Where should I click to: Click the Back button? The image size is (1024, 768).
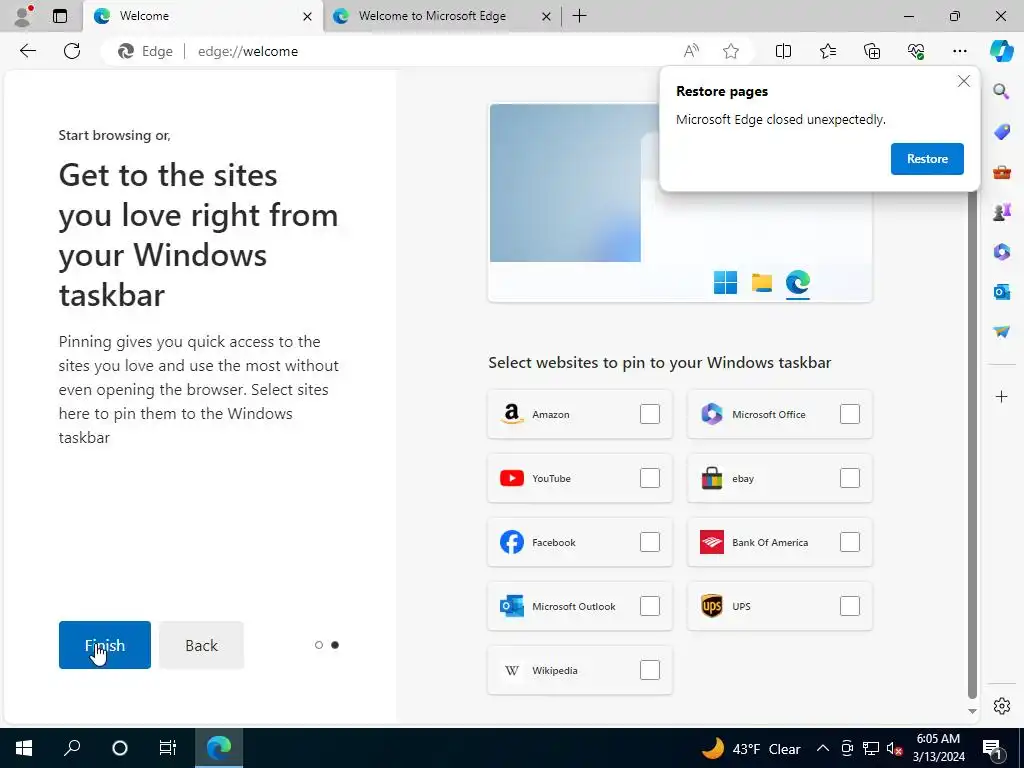[x=201, y=645]
